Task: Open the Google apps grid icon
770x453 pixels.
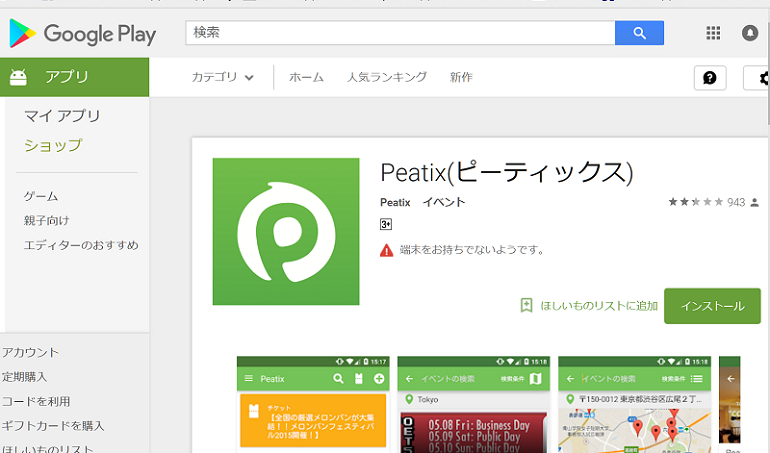Action: (713, 33)
